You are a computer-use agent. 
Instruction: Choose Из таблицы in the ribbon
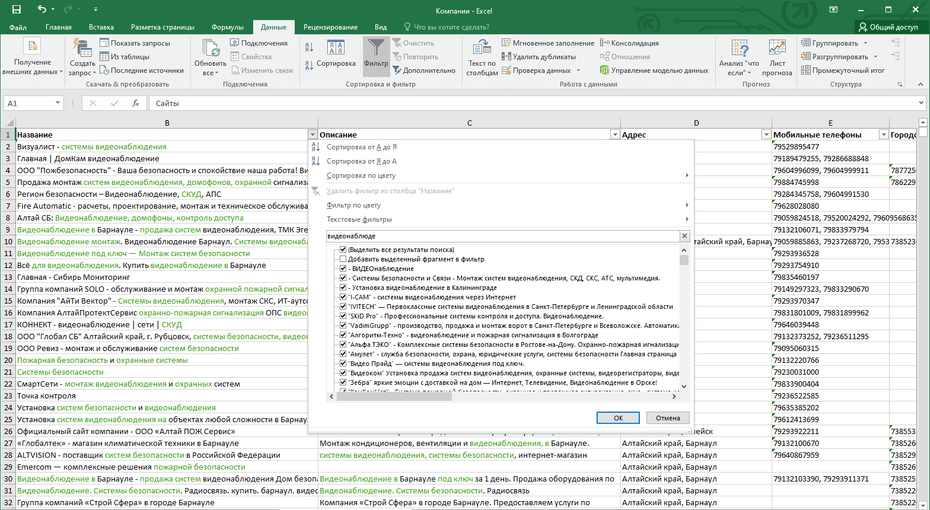coord(125,57)
